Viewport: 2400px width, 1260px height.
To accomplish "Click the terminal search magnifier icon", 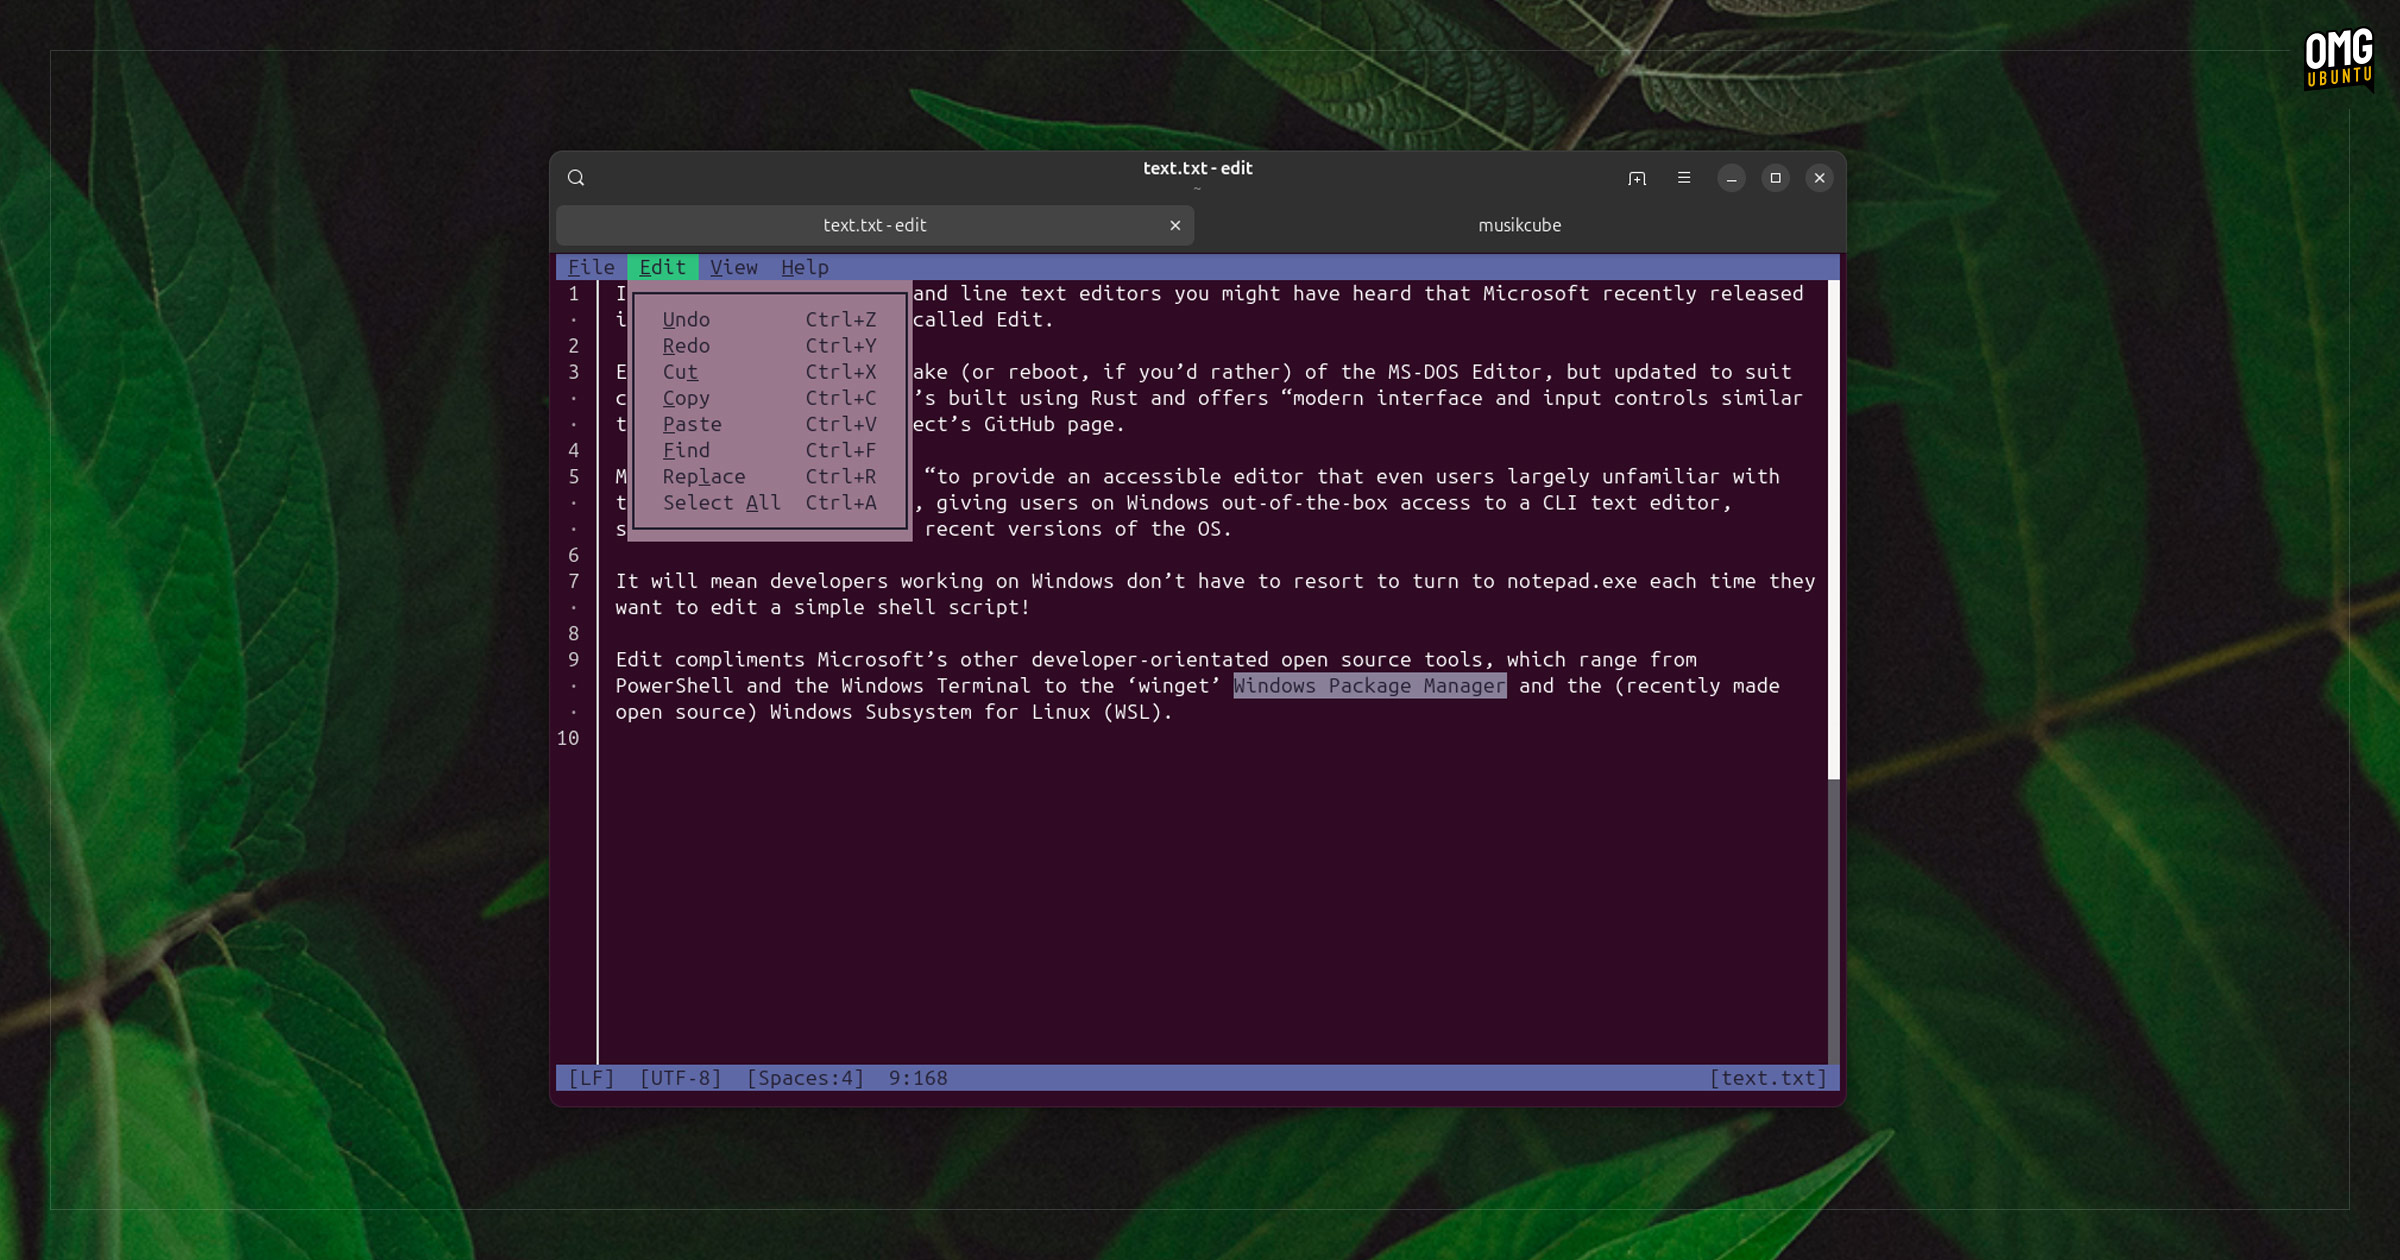I will [x=576, y=178].
